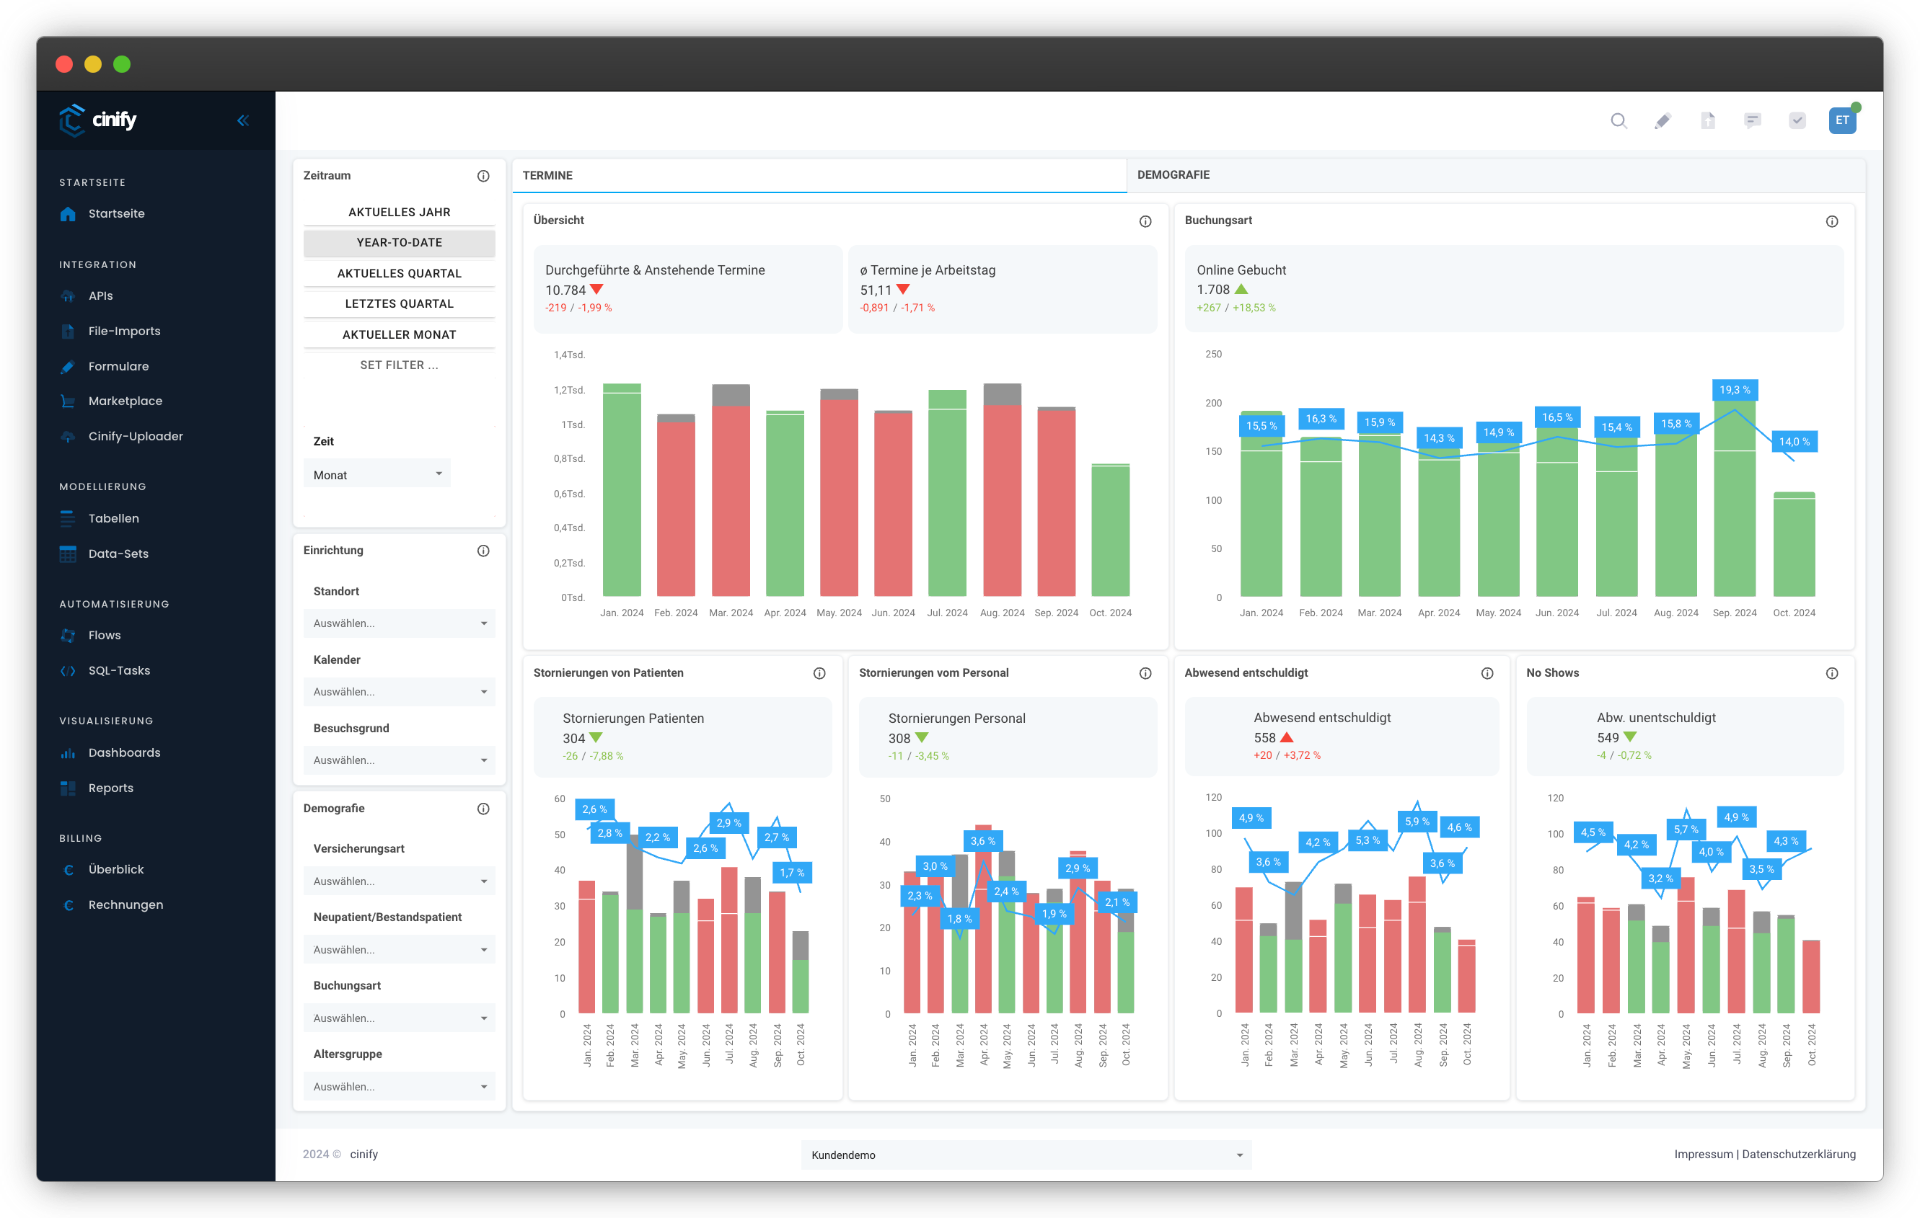Open the Monat time dropdown
Viewport: 1920px width, 1218px height.
(377, 473)
